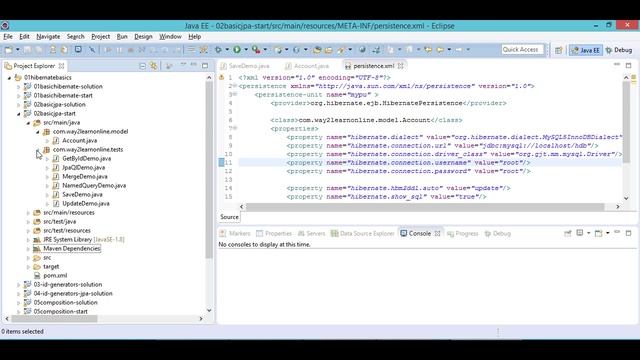Click the External Tools run icon

pos(256,50)
